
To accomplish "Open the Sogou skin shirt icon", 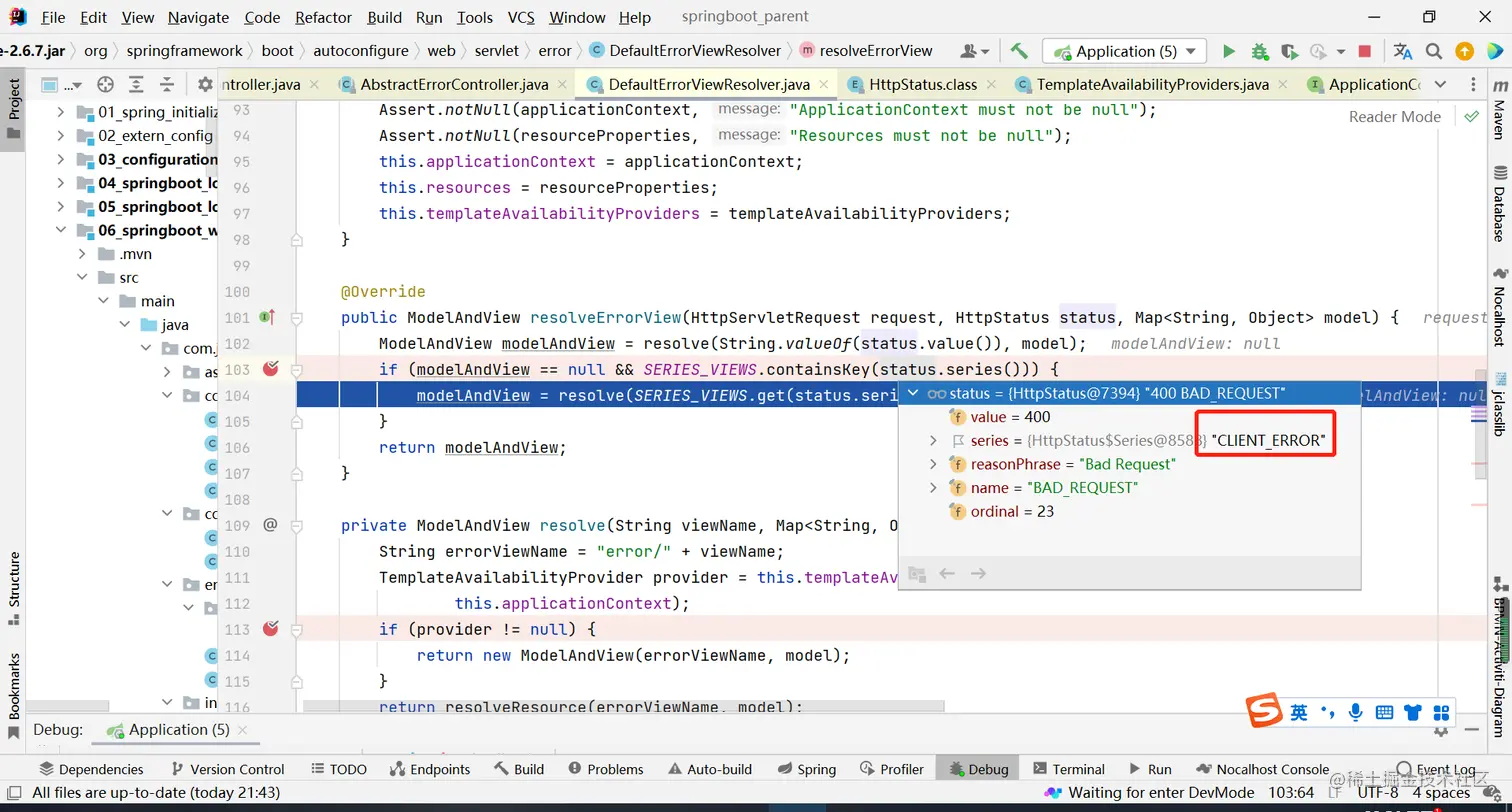I will pyautogui.click(x=1412, y=713).
